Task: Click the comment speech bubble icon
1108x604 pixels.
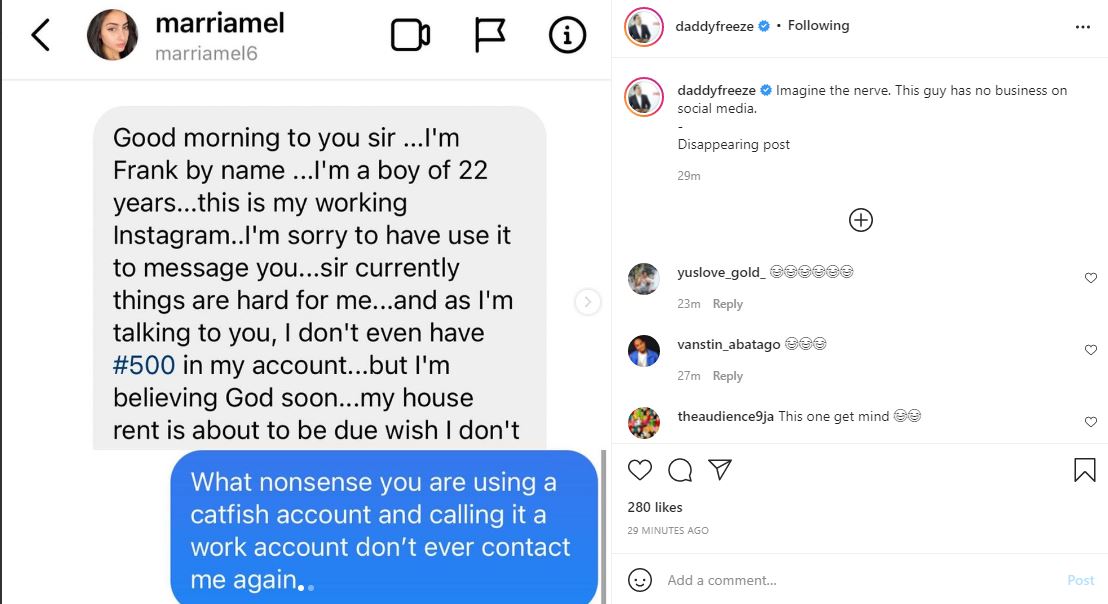Action: click(x=680, y=470)
